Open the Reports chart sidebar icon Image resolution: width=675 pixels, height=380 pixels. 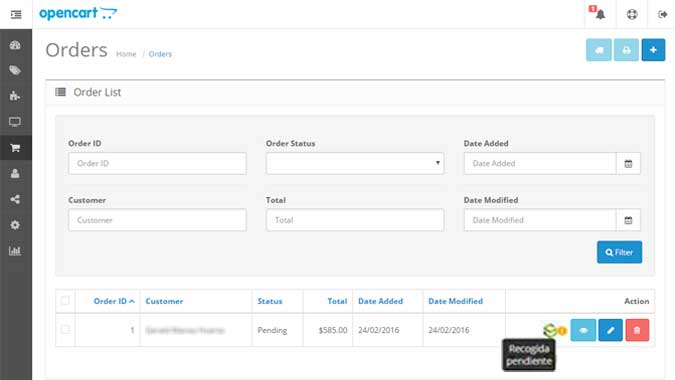coord(15,250)
